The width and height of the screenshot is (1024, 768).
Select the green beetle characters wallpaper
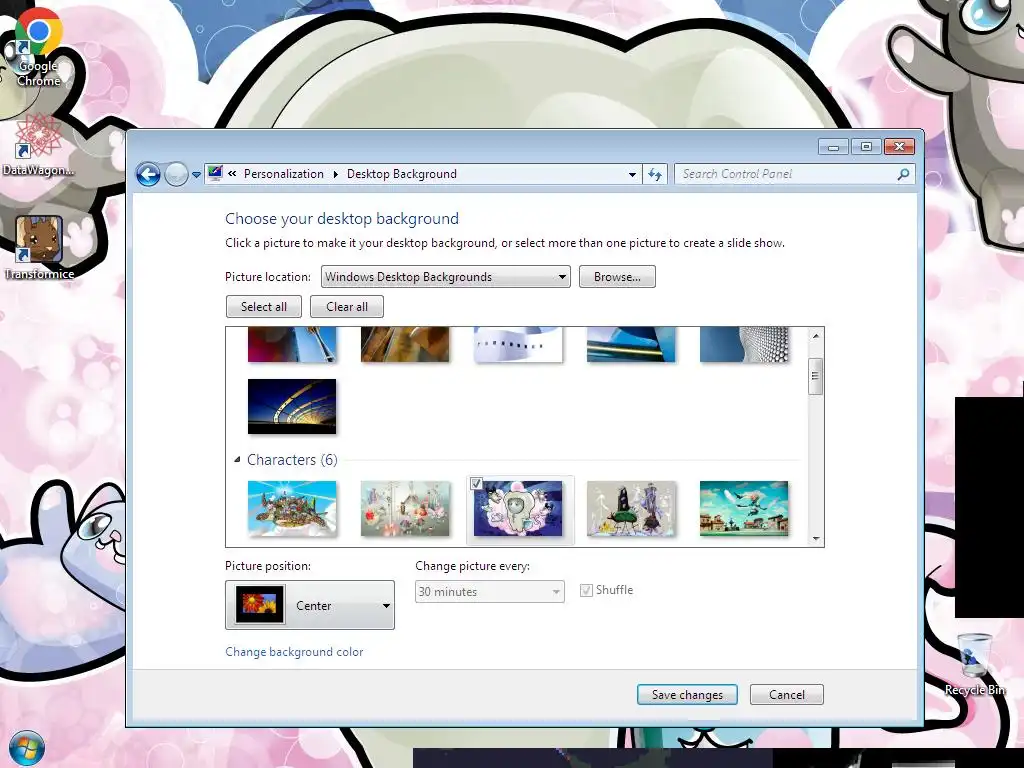[631, 508]
